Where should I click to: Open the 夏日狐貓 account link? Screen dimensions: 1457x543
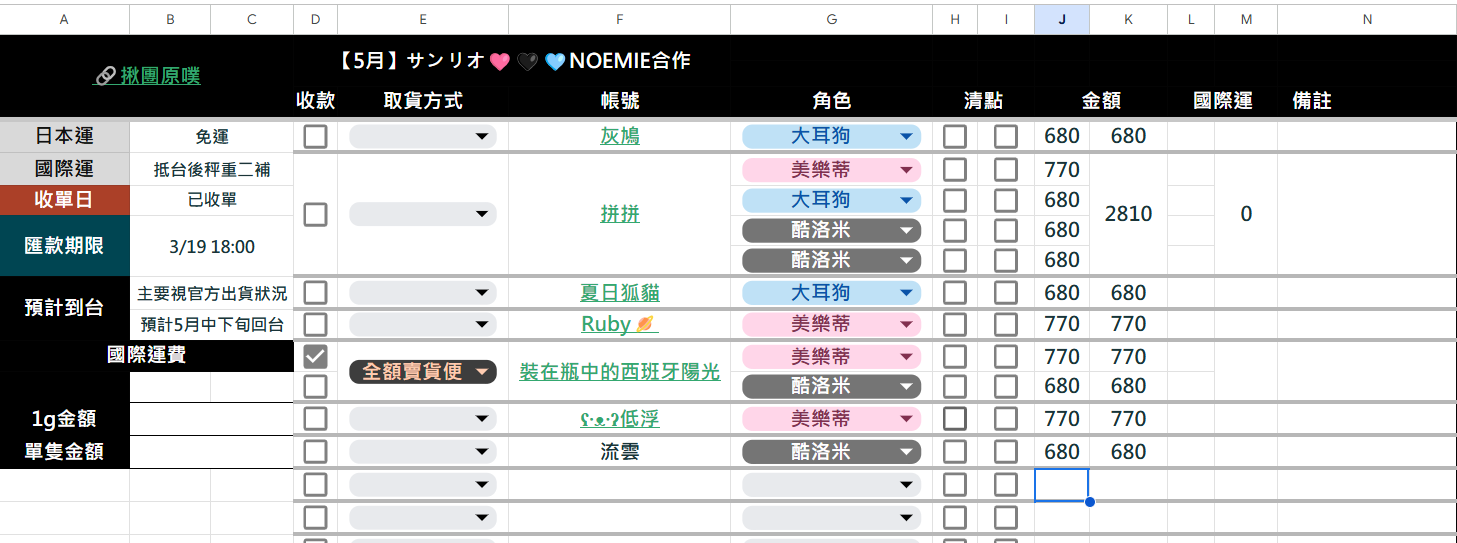(620, 293)
